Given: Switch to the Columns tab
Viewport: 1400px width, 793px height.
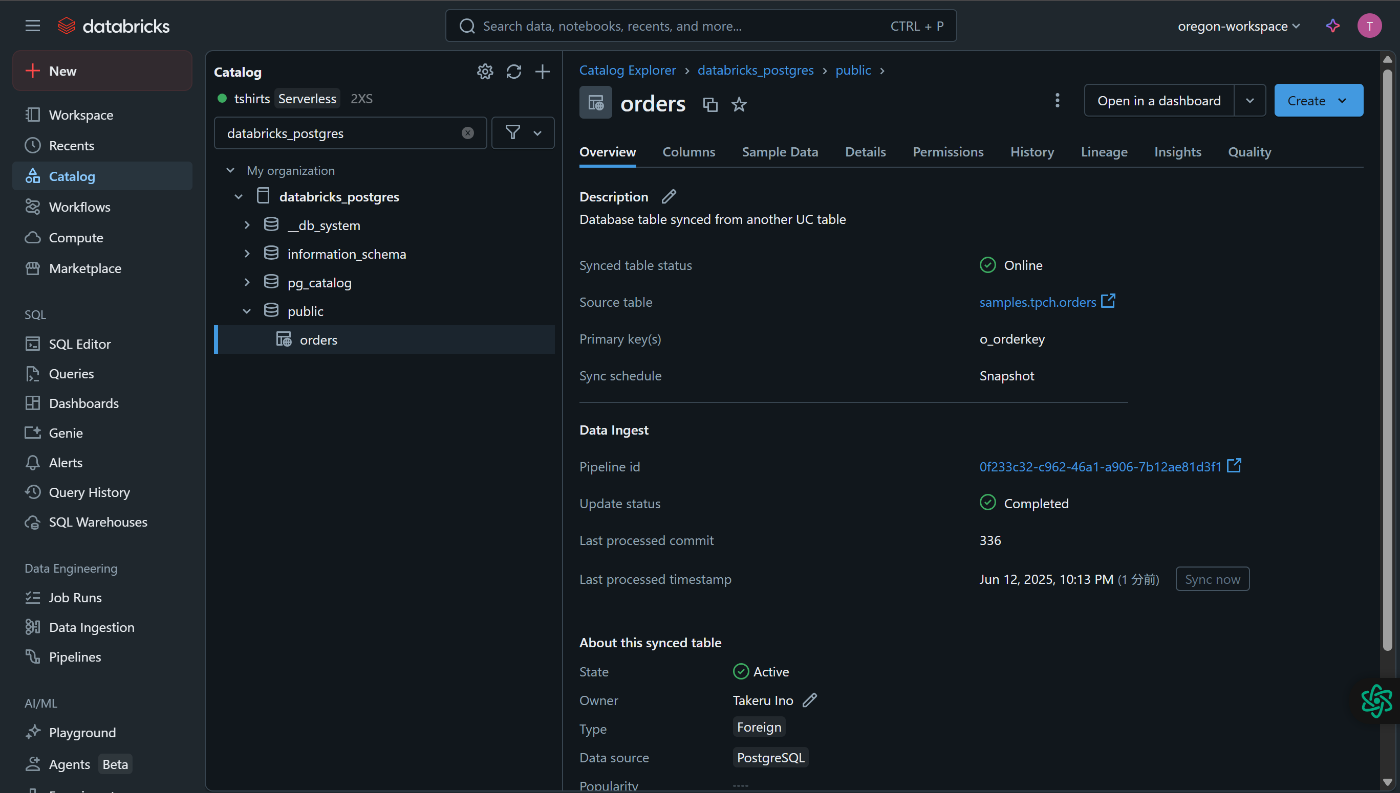Looking at the screenshot, I should pos(689,152).
